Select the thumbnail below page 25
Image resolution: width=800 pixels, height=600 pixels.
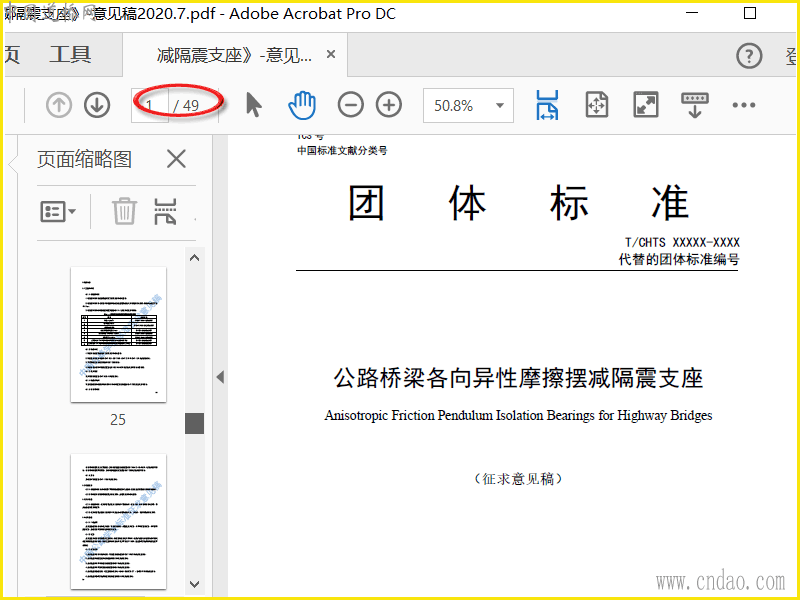coord(118,521)
